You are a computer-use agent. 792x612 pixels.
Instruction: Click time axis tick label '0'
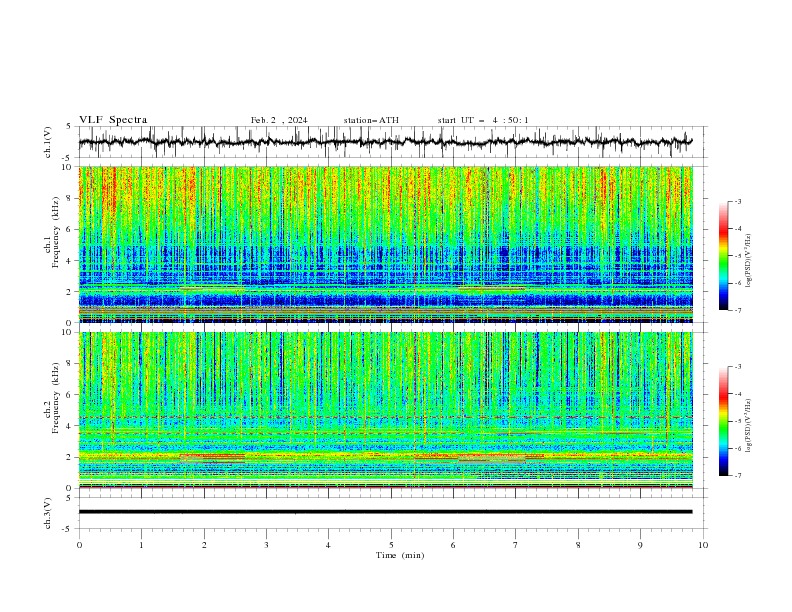click(79, 545)
